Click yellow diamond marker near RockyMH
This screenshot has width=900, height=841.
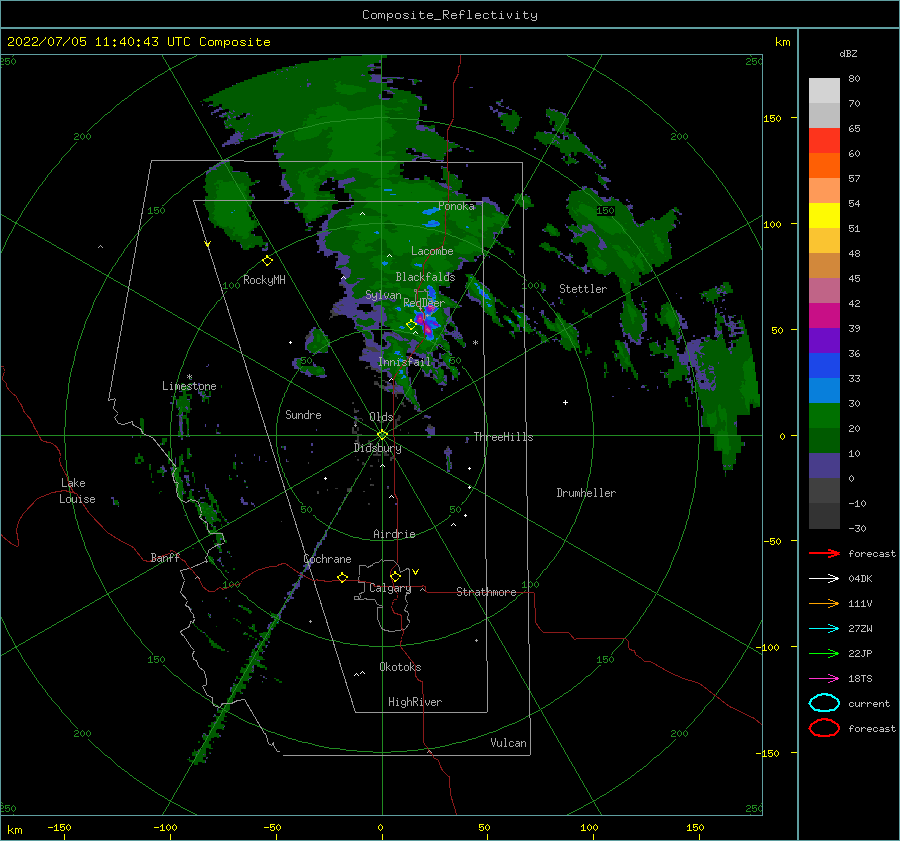[x=267, y=261]
